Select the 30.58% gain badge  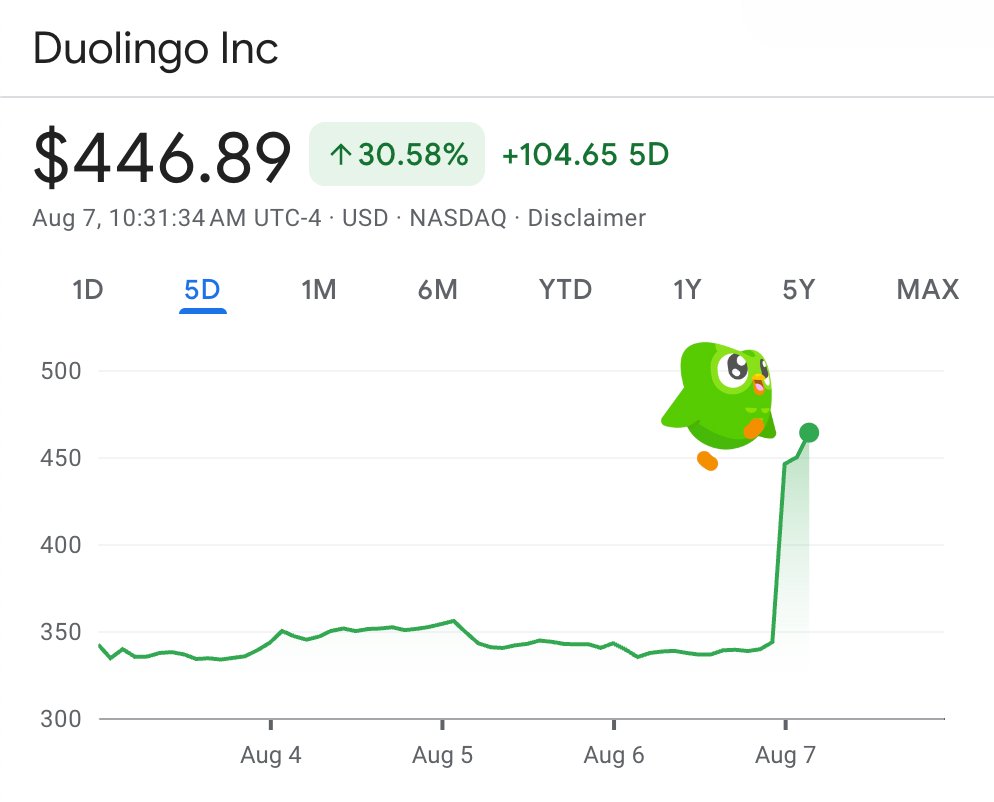pos(396,155)
